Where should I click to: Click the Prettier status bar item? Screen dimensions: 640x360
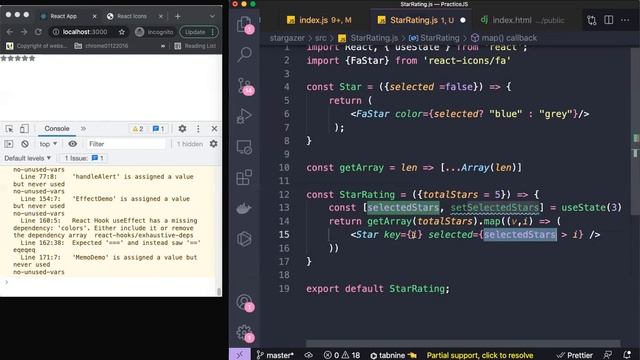tap(575, 355)
